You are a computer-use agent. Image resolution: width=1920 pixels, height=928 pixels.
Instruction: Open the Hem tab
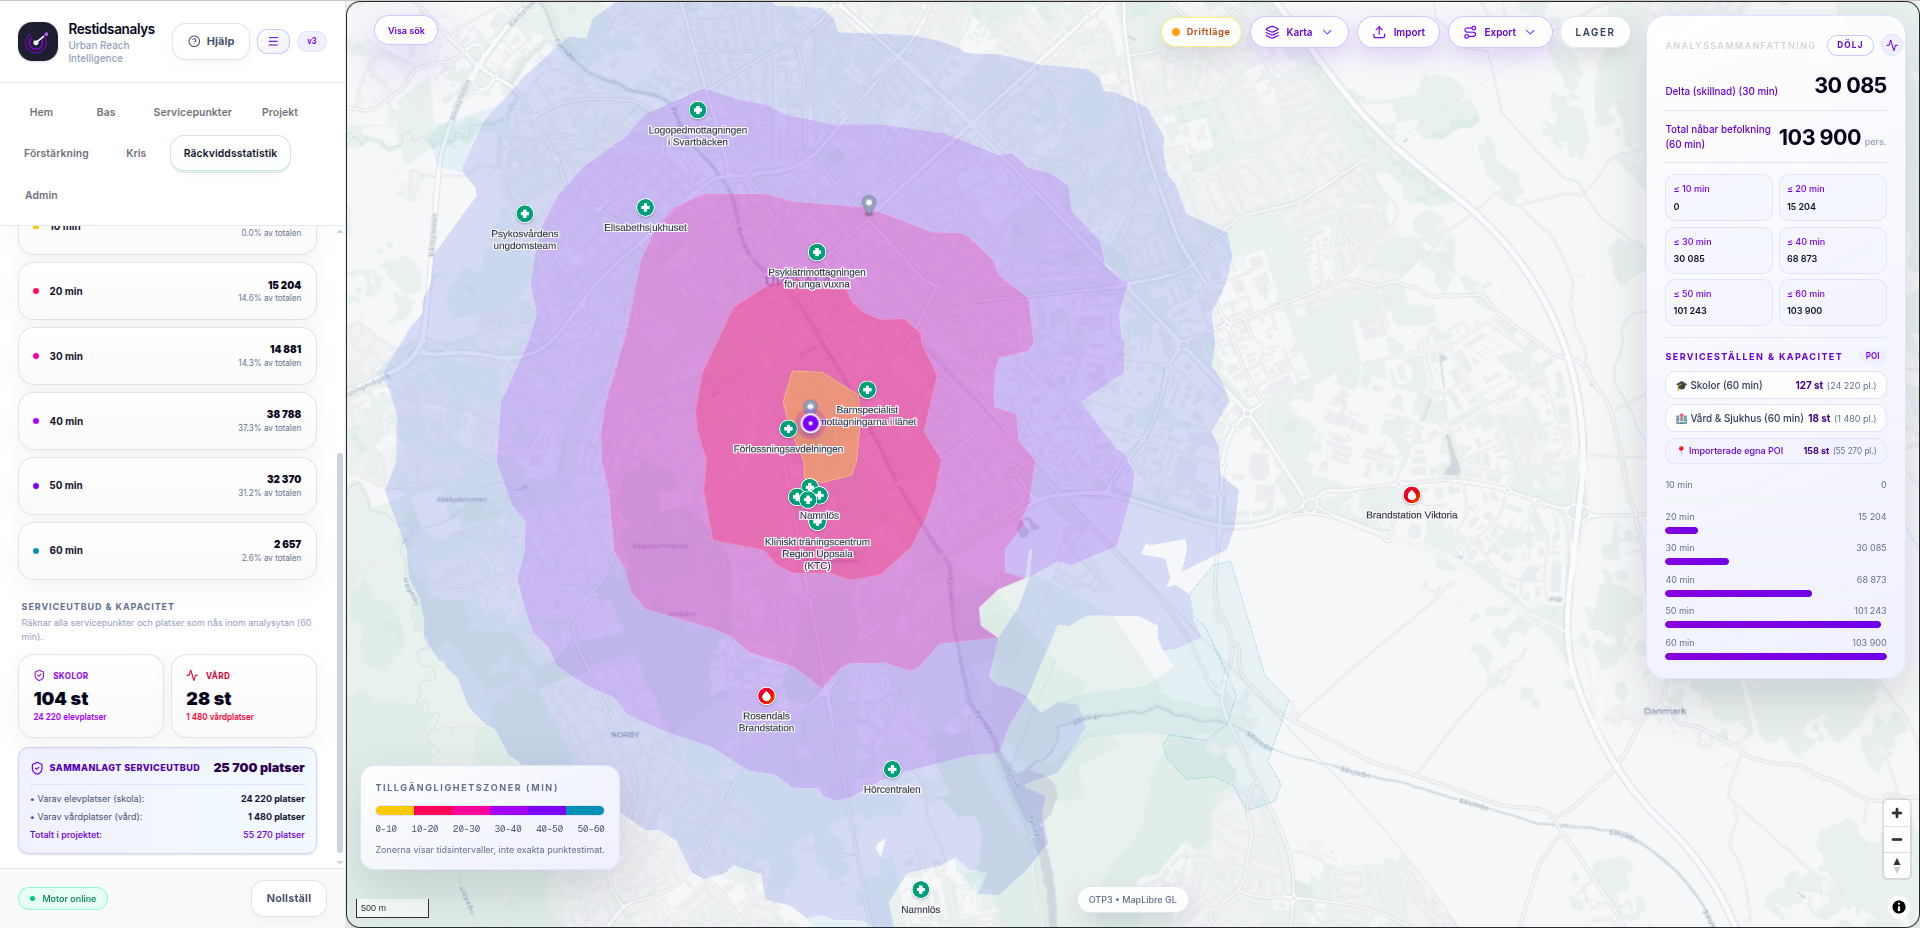(41, 112)
